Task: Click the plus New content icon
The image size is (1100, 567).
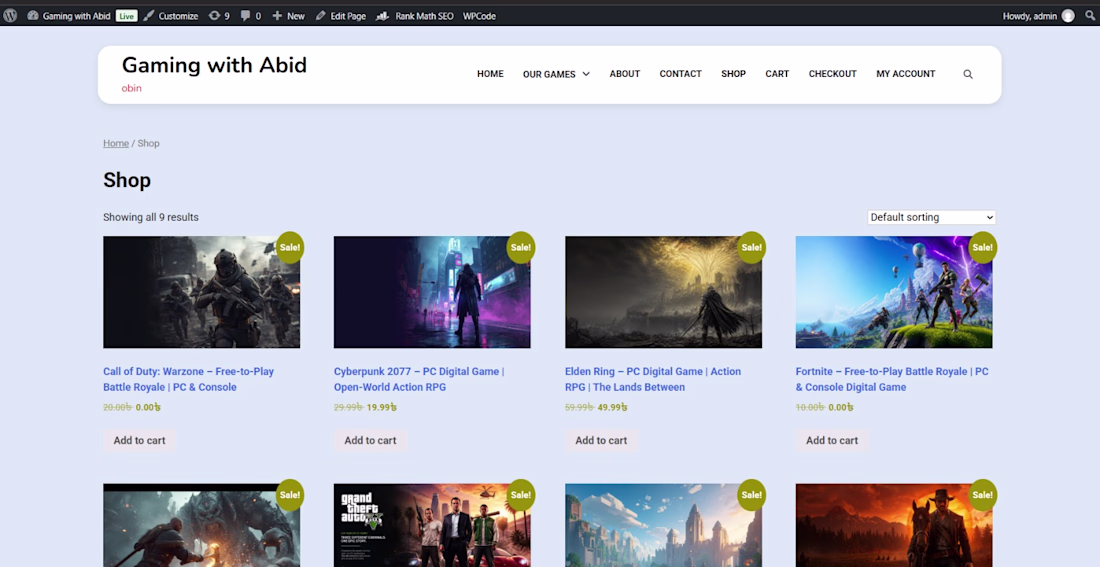Action: coord(277,15)
